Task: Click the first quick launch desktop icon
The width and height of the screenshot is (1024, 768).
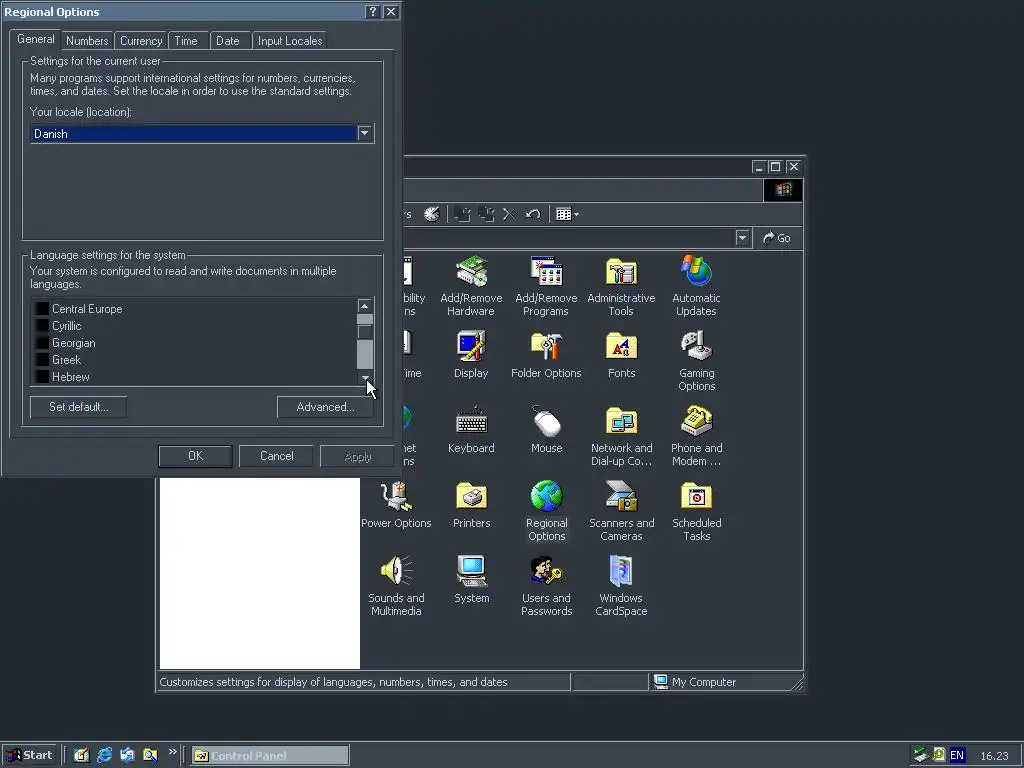Action: (82, 756)
